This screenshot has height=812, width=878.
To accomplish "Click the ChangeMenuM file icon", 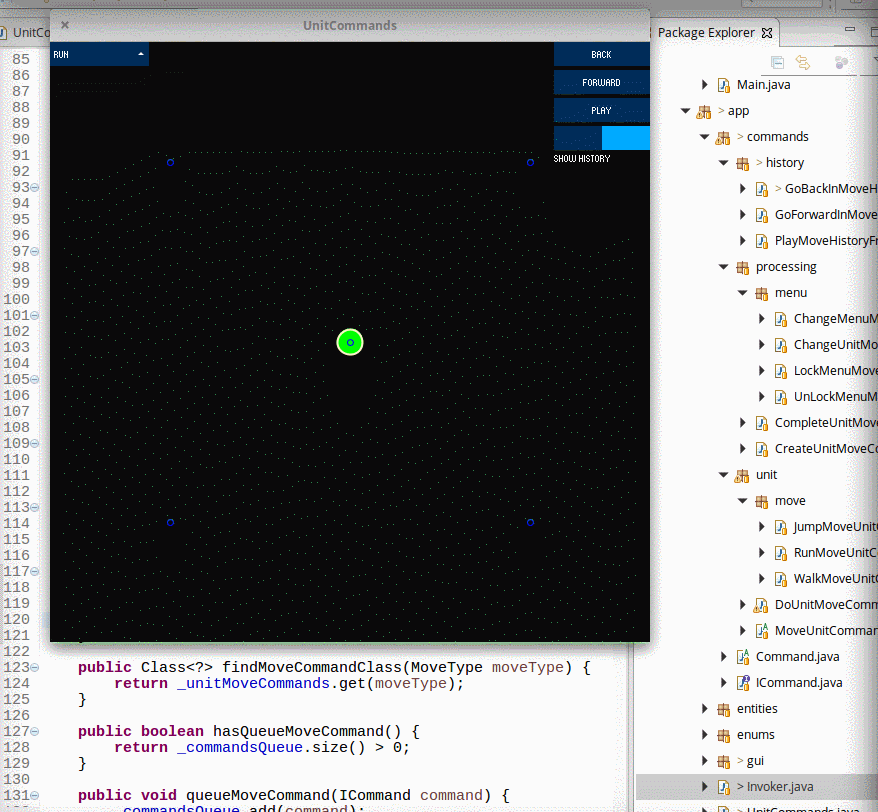I will tap(781, 319).
